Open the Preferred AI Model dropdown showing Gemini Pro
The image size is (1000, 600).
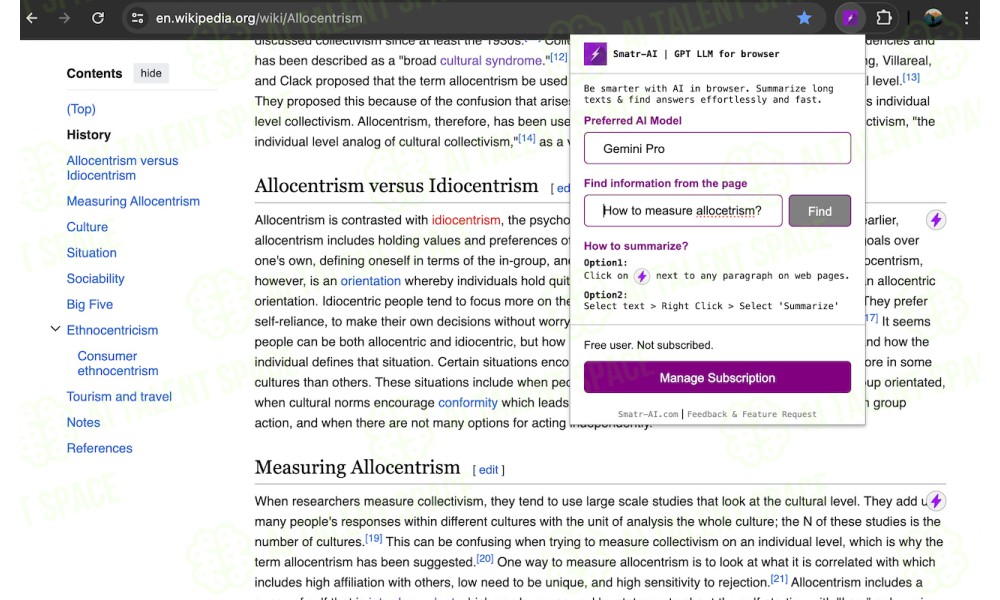[717, 149]
